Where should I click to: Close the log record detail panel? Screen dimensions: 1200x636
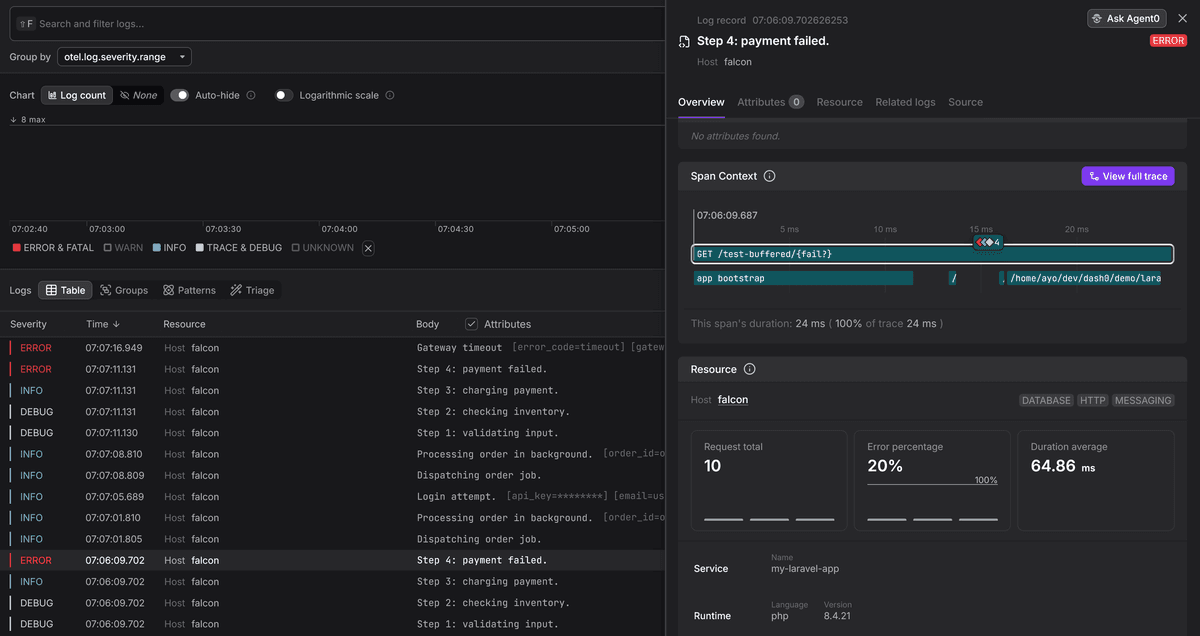(x=1183, y=18)
